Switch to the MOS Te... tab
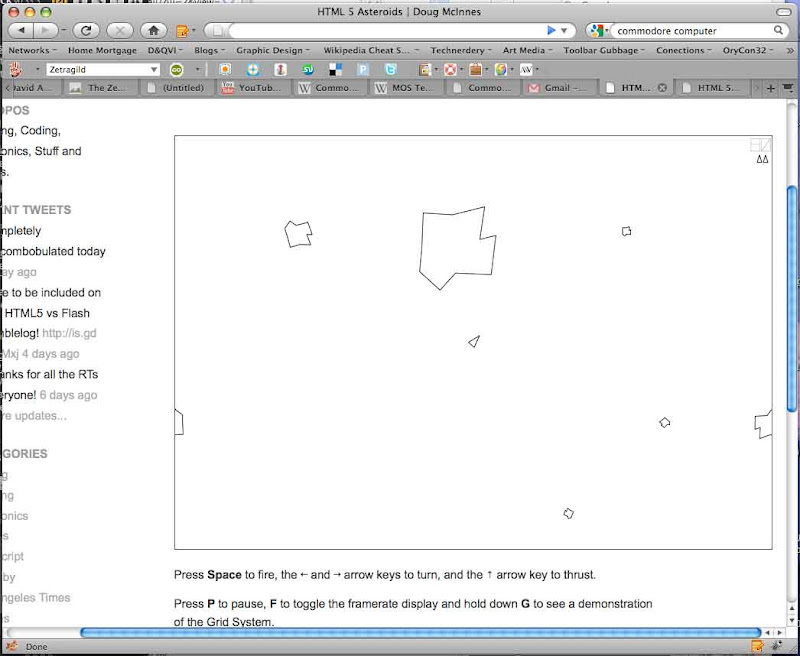The image size is (800, 656). pos(406,88)
